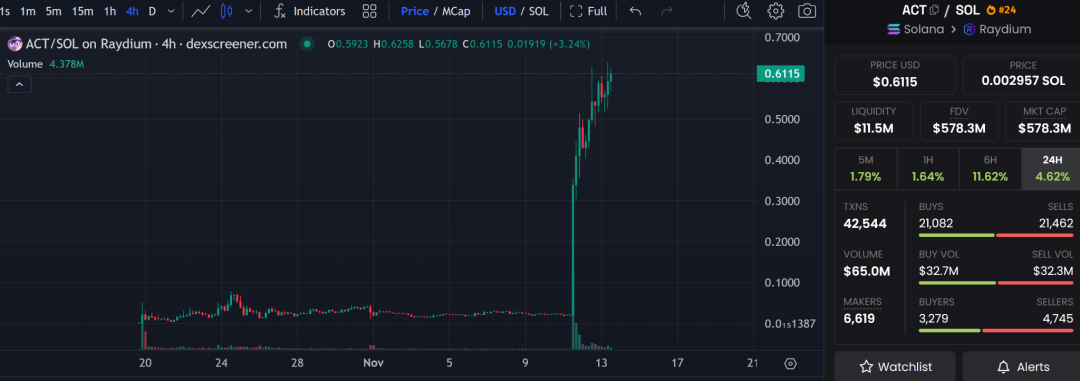Expand the timeframe dropdown arrow
This screenshot has width=1080, height=381.
click(171, 11)
